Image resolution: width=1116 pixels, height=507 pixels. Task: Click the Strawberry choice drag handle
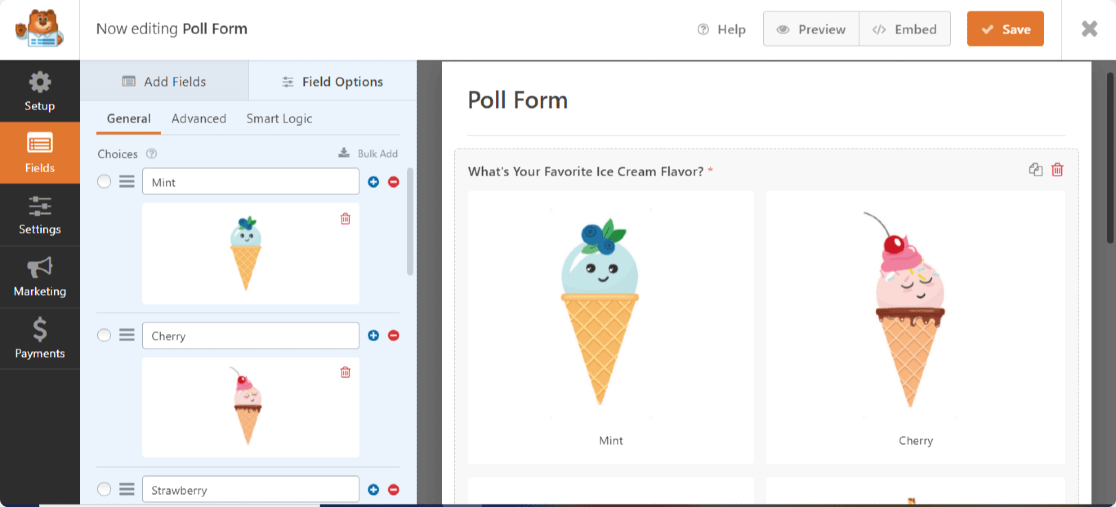(127, 489)
